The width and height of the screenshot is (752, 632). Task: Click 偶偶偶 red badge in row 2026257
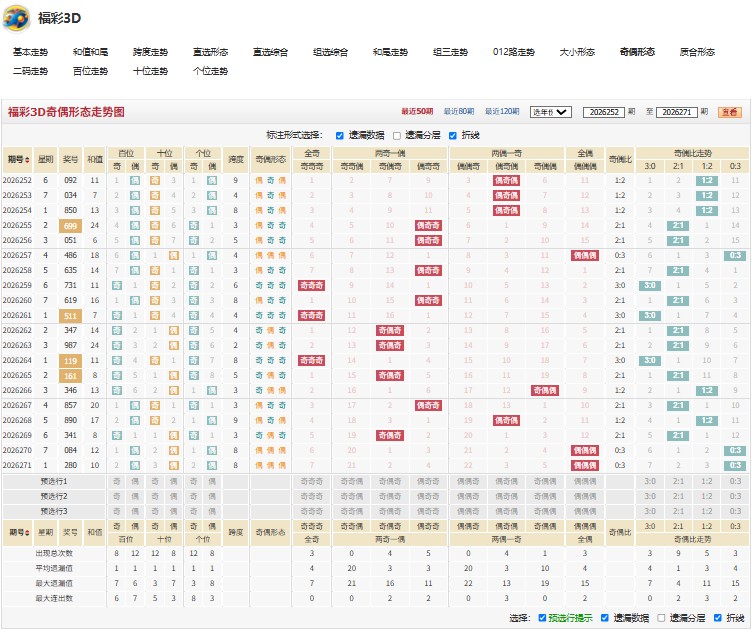[x=585, y=256]
